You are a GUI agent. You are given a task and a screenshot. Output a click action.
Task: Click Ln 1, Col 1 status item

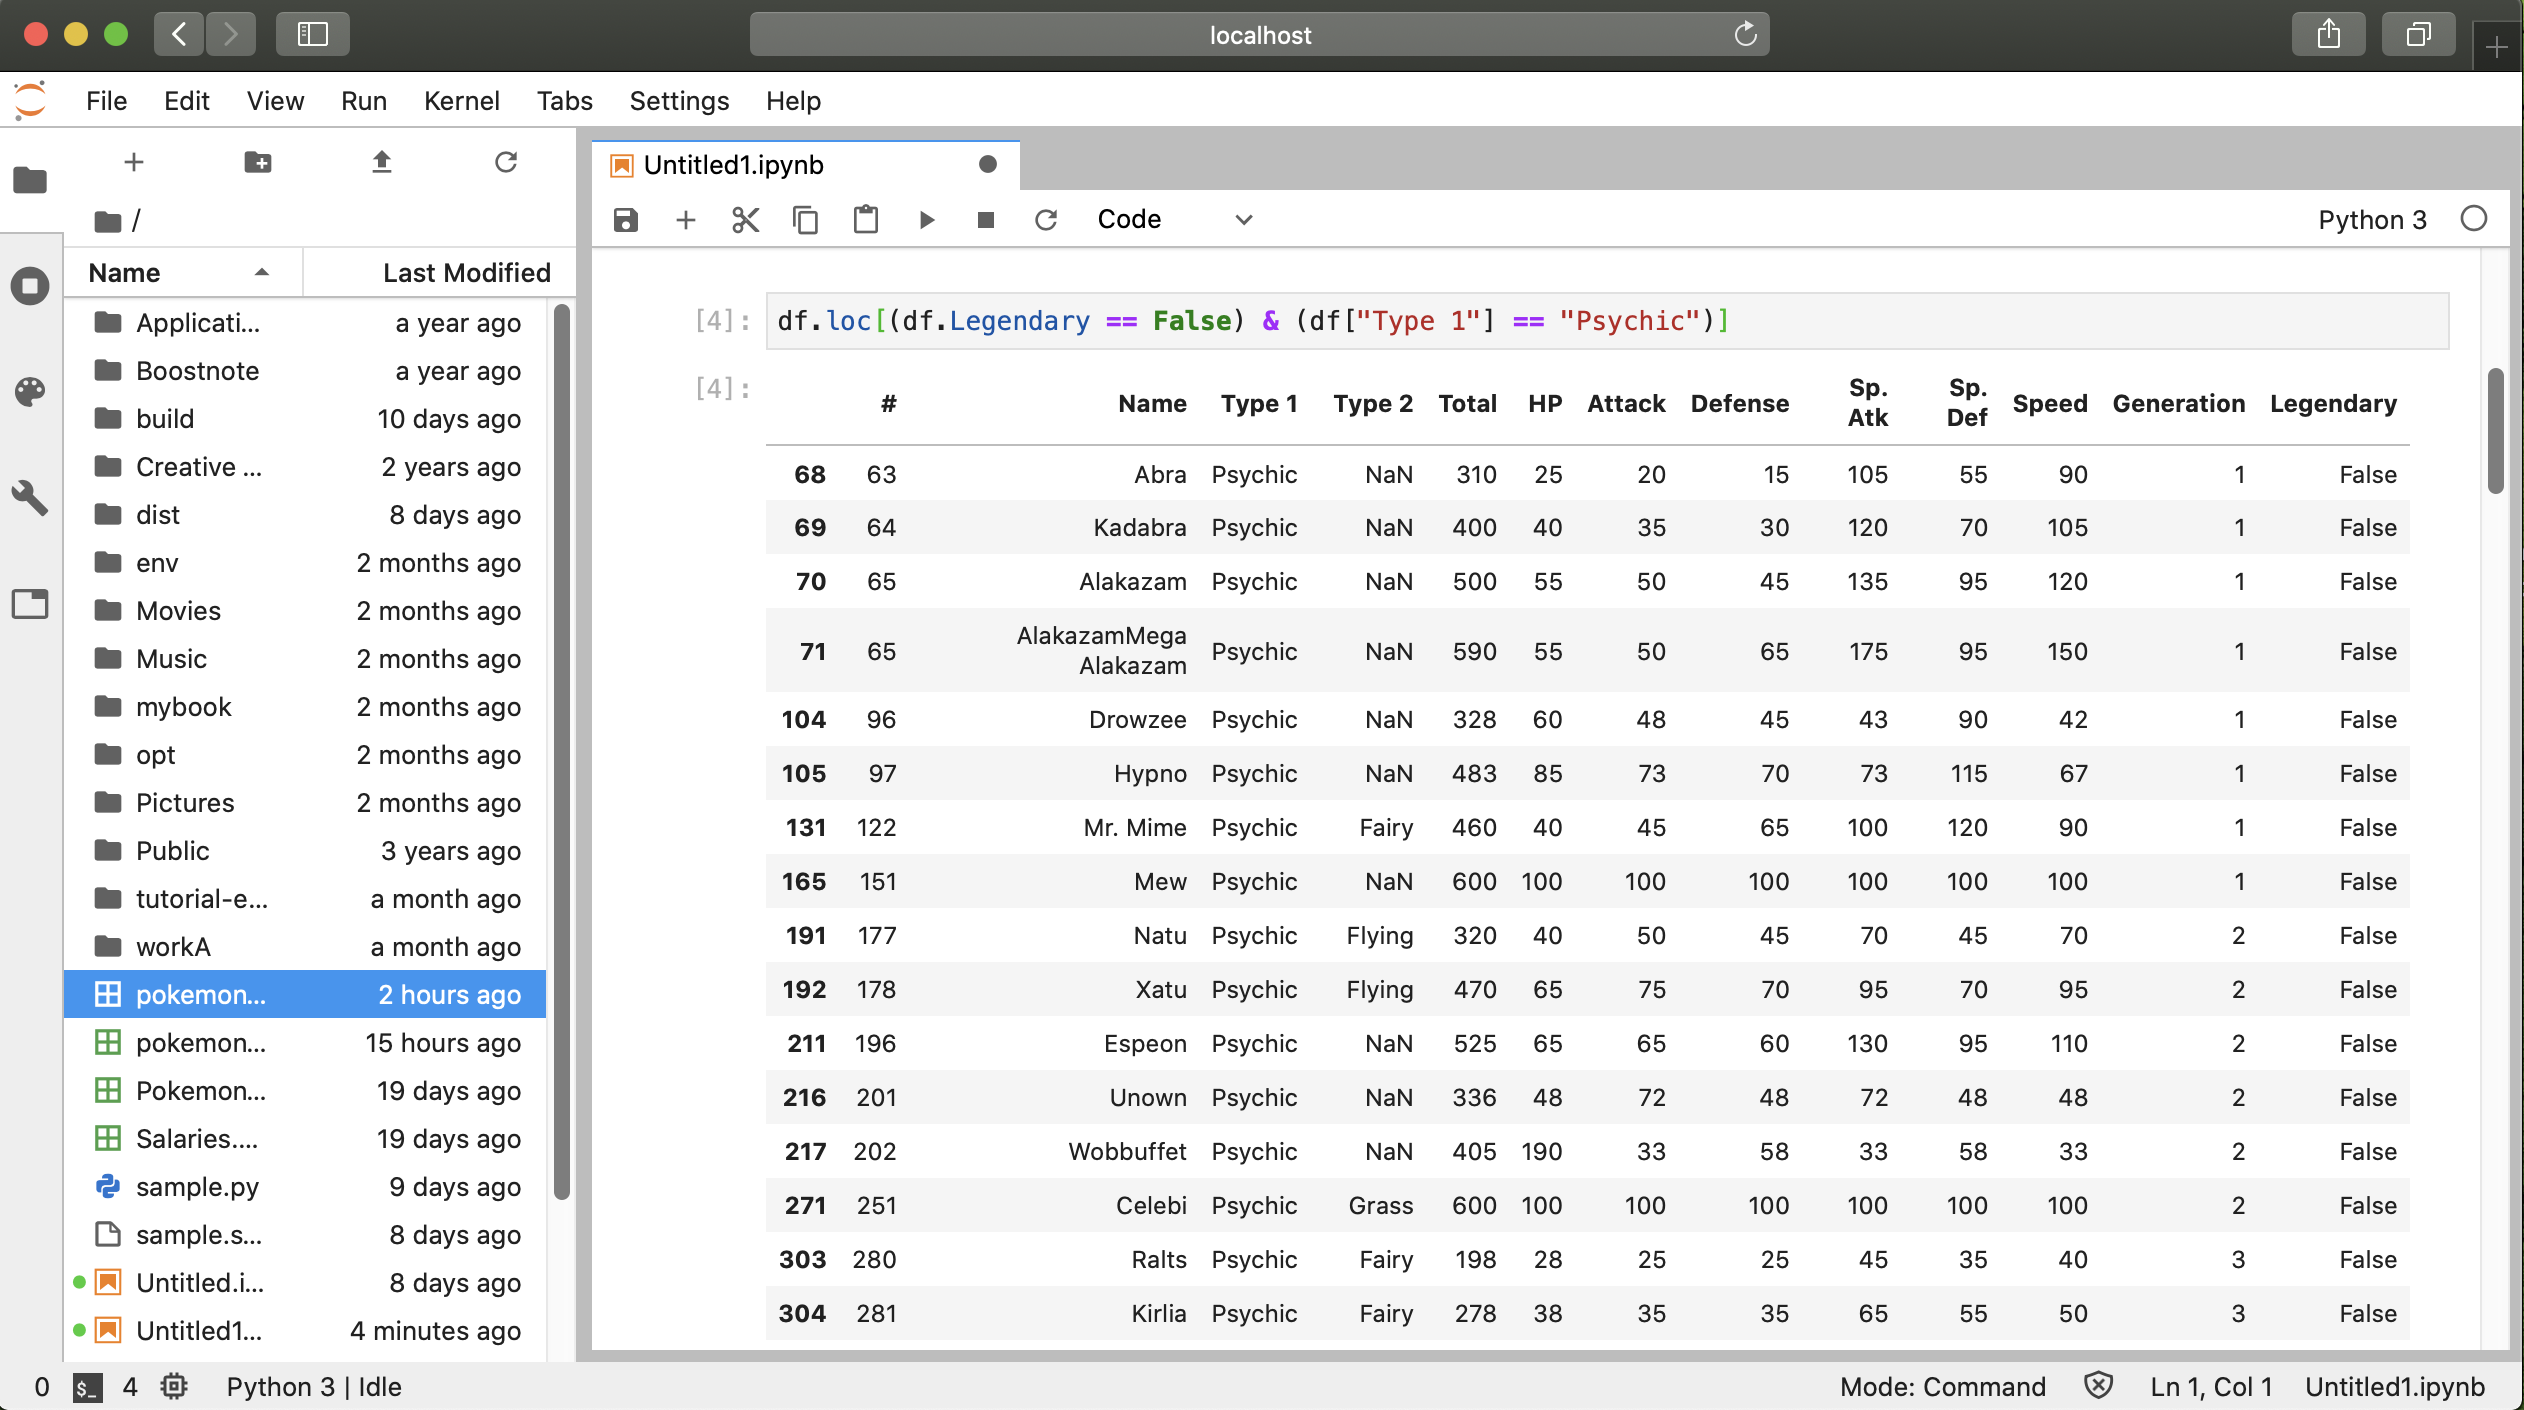(2211, 1387)
